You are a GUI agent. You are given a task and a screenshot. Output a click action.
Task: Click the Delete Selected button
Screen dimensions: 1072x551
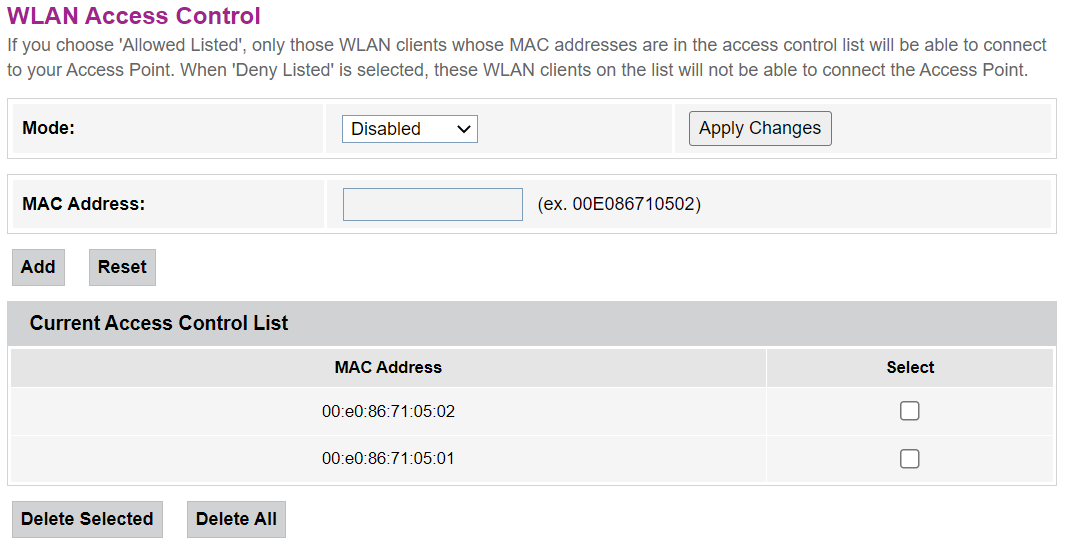pyautogui.click(x=87, y=519)
